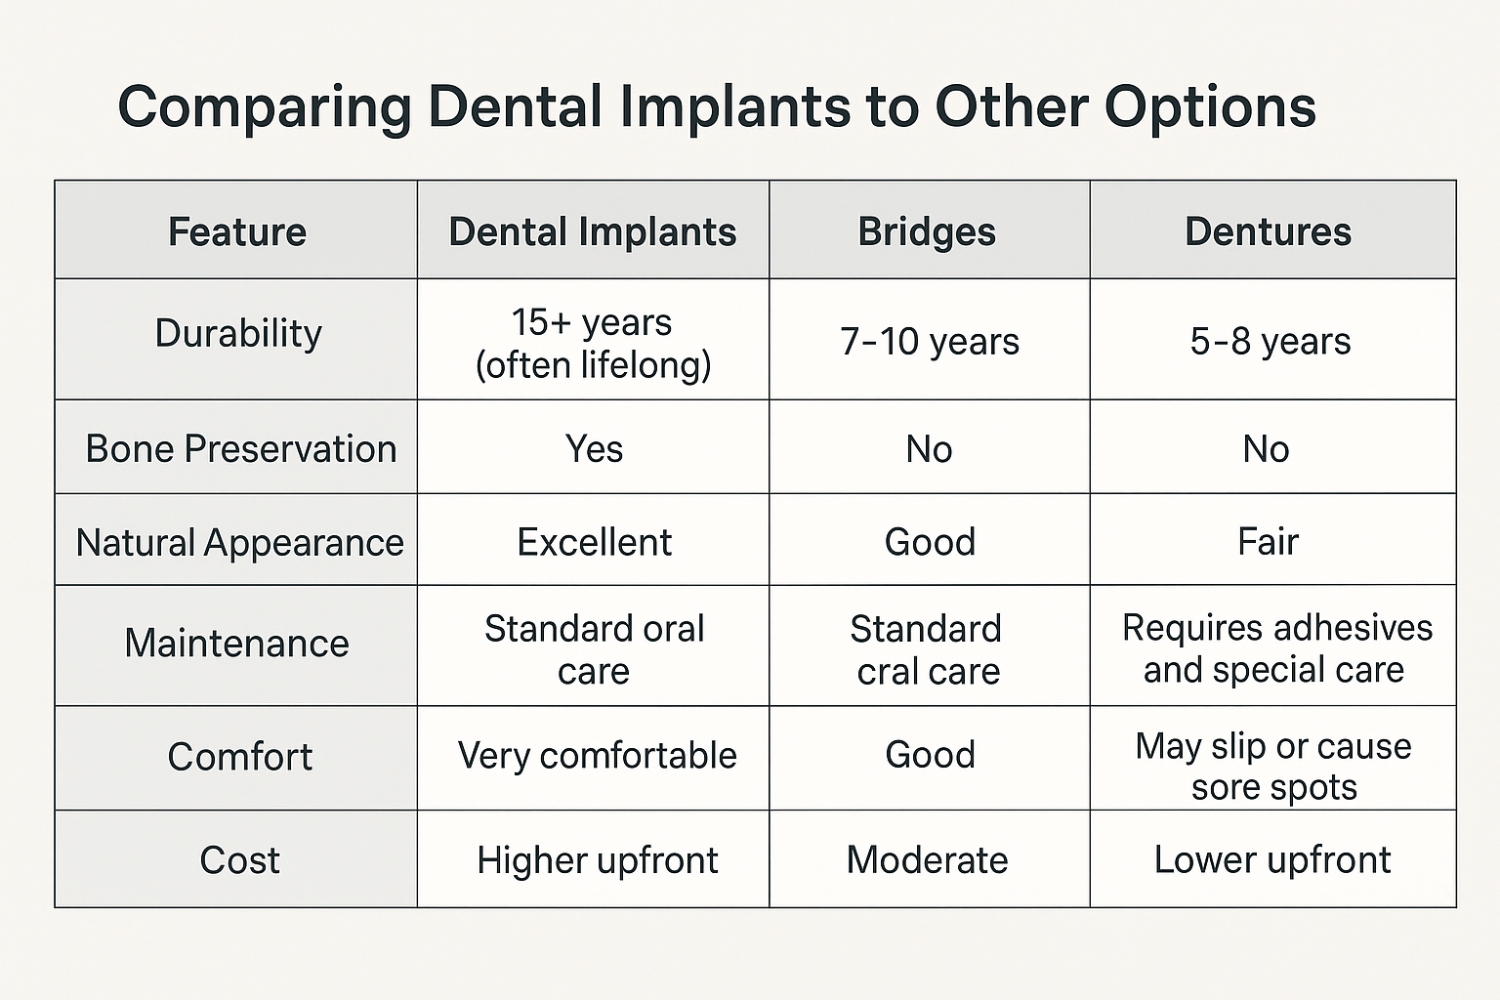Select the 'Bone Preservation' row label
This screenshot has width=1500, height=1000.
(x=241, y=449)
